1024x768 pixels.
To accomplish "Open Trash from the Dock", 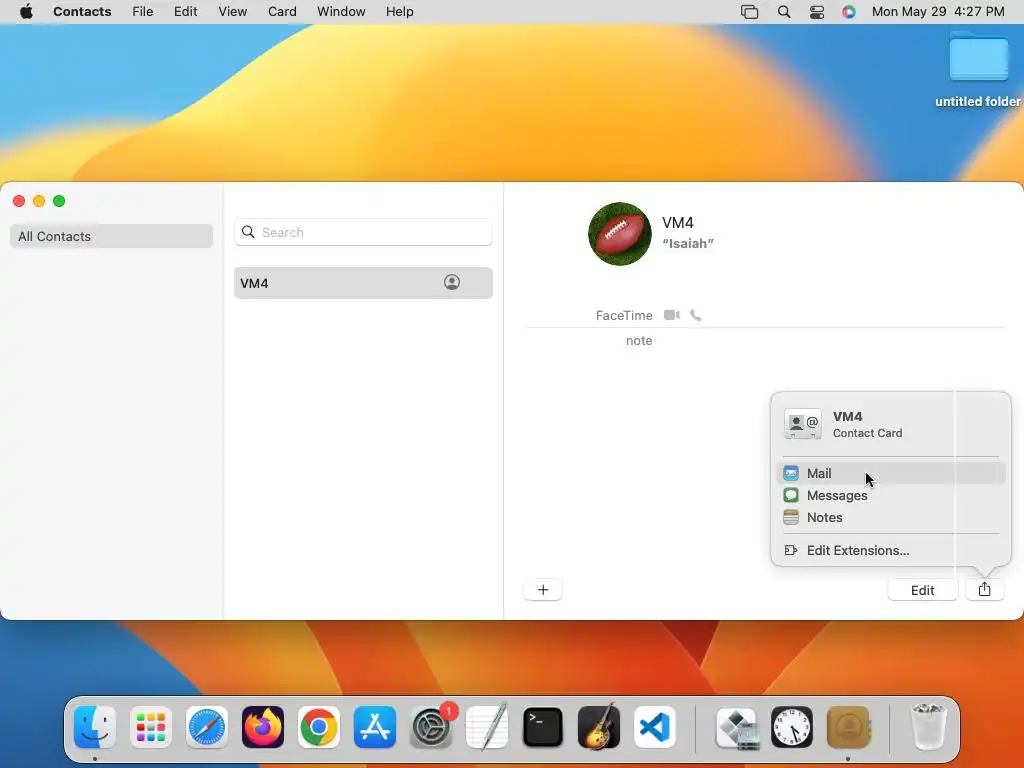I will click(928, 727).
